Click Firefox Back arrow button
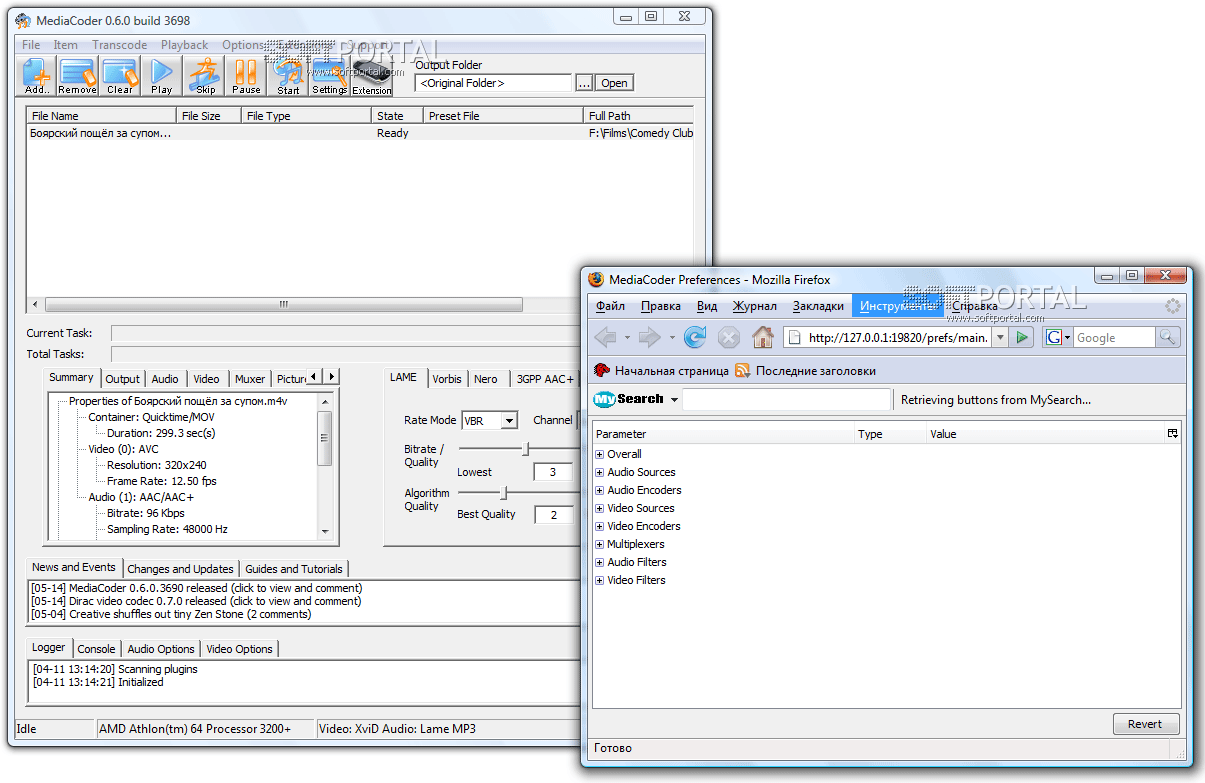 coord(605,337)
